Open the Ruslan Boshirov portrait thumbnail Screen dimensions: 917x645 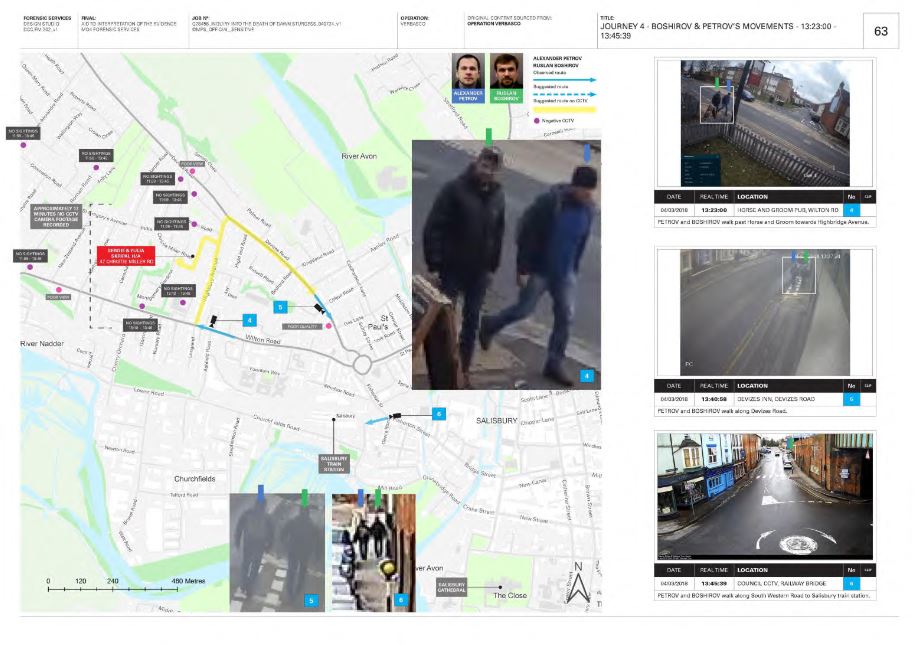(x=508, y=72)
